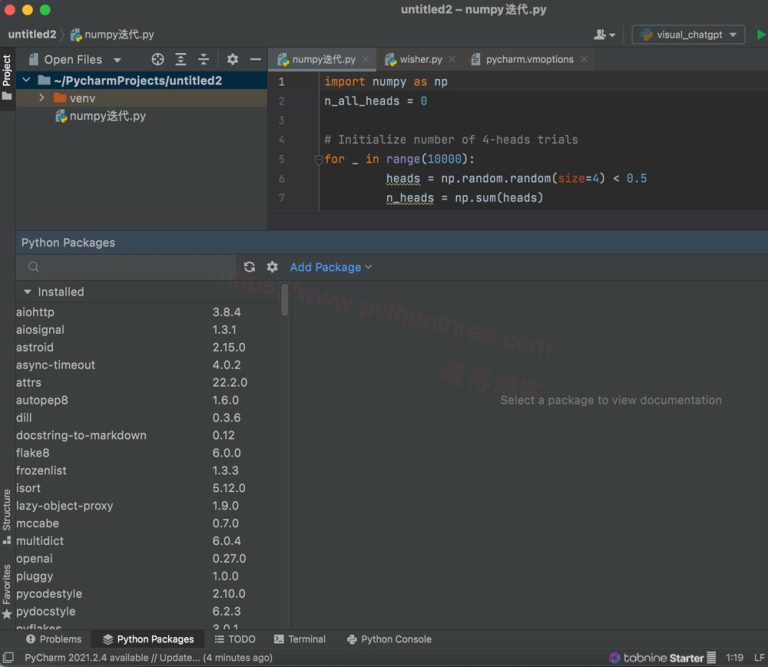
Task: Expand the venv folder in project tree
Action: (x=42, y=98)
